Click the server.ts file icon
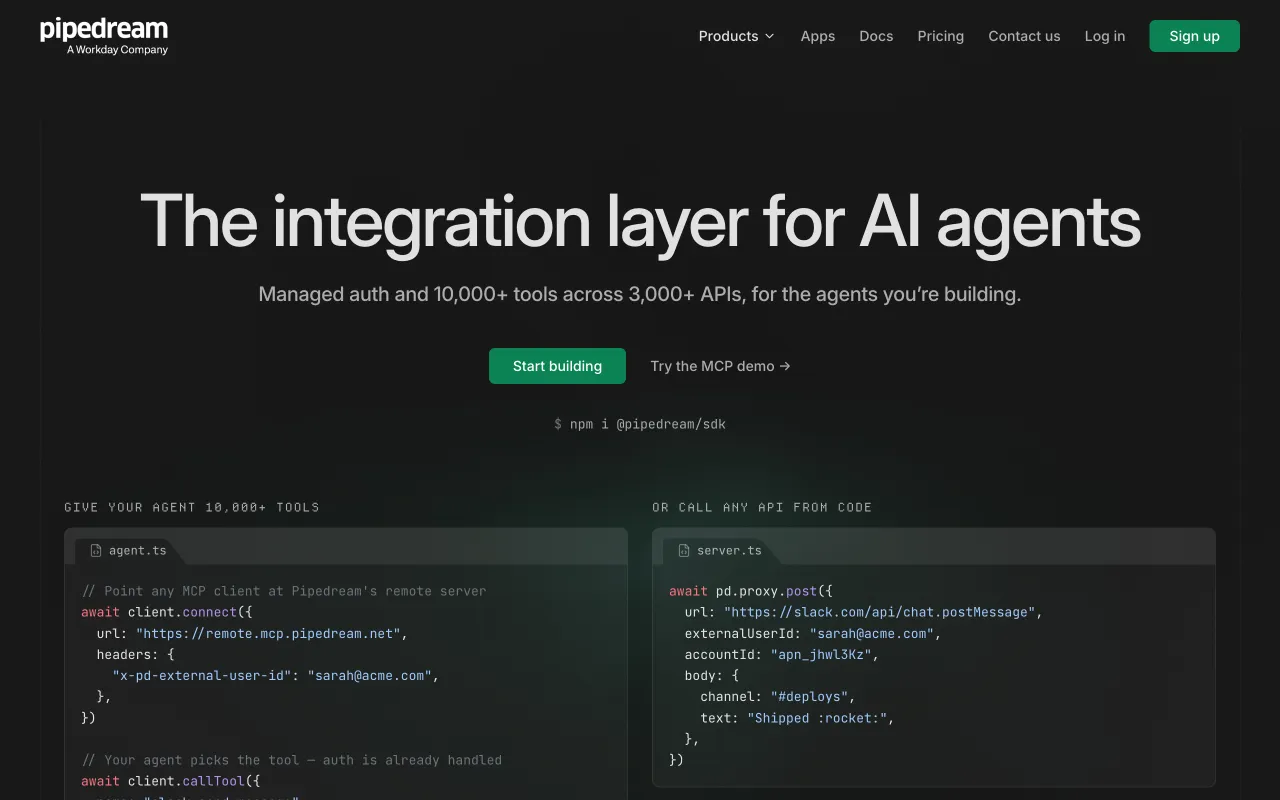The height and width of the screenshot is (800, 1280). click(x=684, y=550)
